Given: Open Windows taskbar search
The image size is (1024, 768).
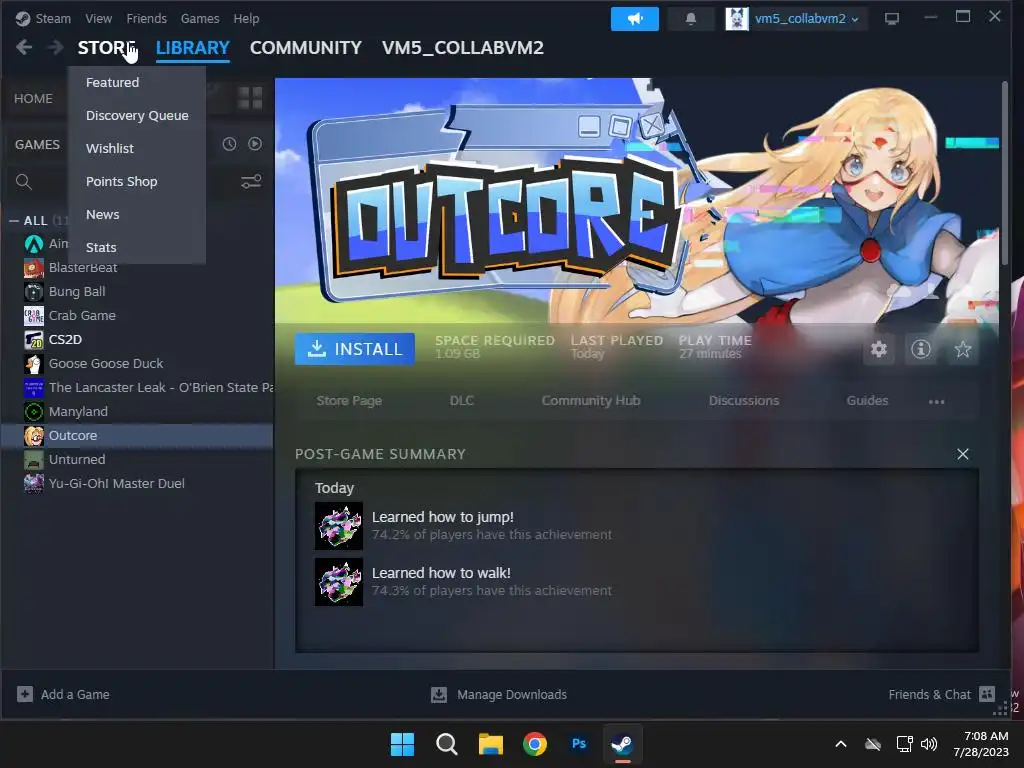Looking at the screenshot, I should (447, 744).
